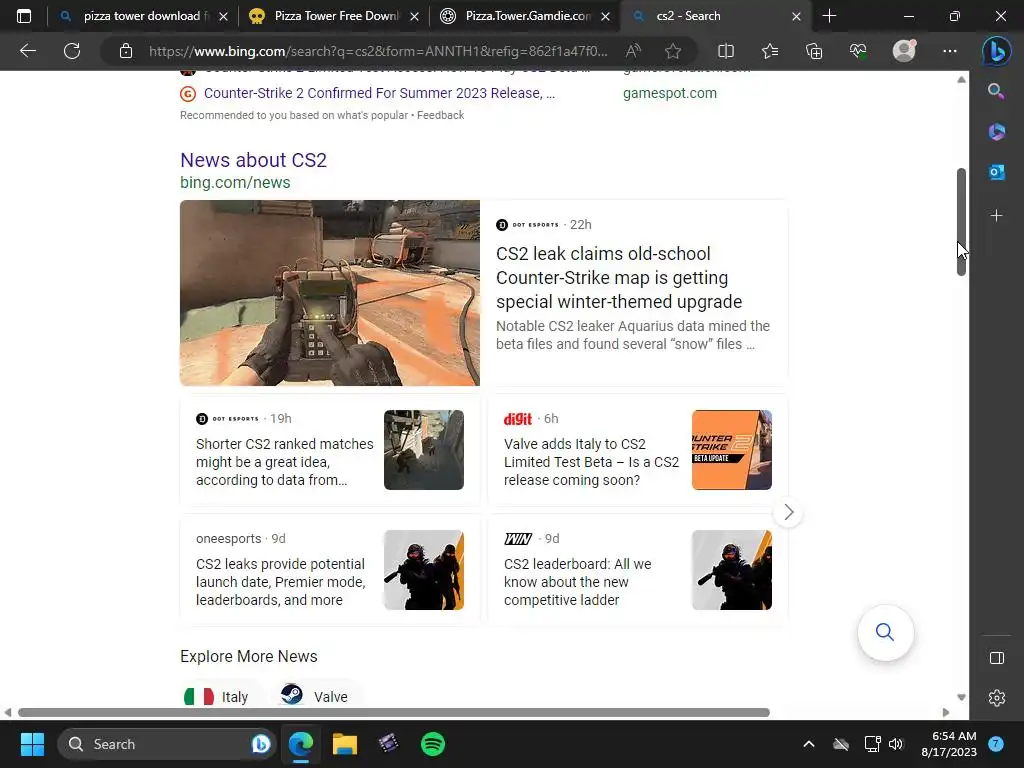Click the floating search magnifier button

885,632
